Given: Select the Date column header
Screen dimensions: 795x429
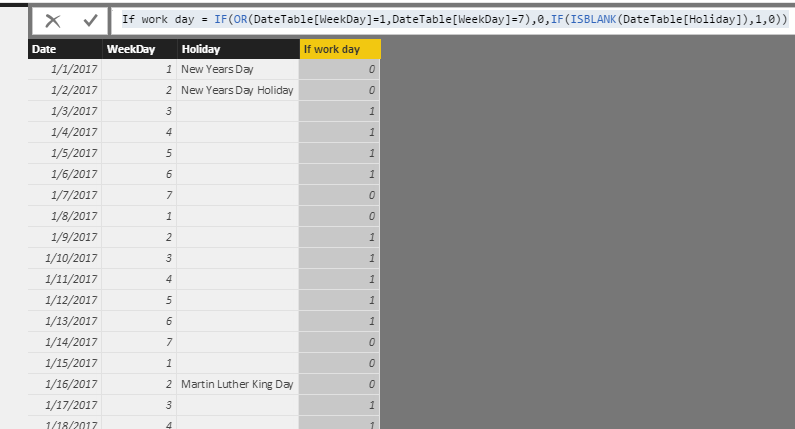Looking at the screenshot, I should [65, 49].
